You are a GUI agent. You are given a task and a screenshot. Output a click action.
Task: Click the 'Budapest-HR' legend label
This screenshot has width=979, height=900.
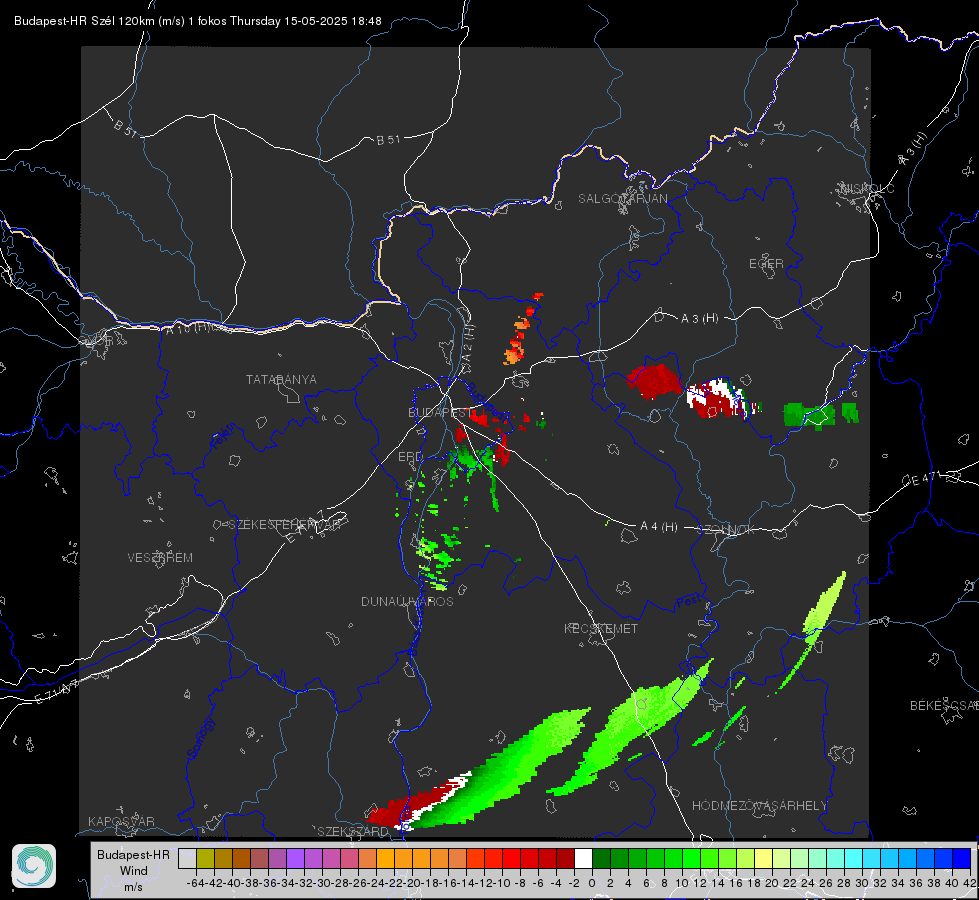point(134,855)
